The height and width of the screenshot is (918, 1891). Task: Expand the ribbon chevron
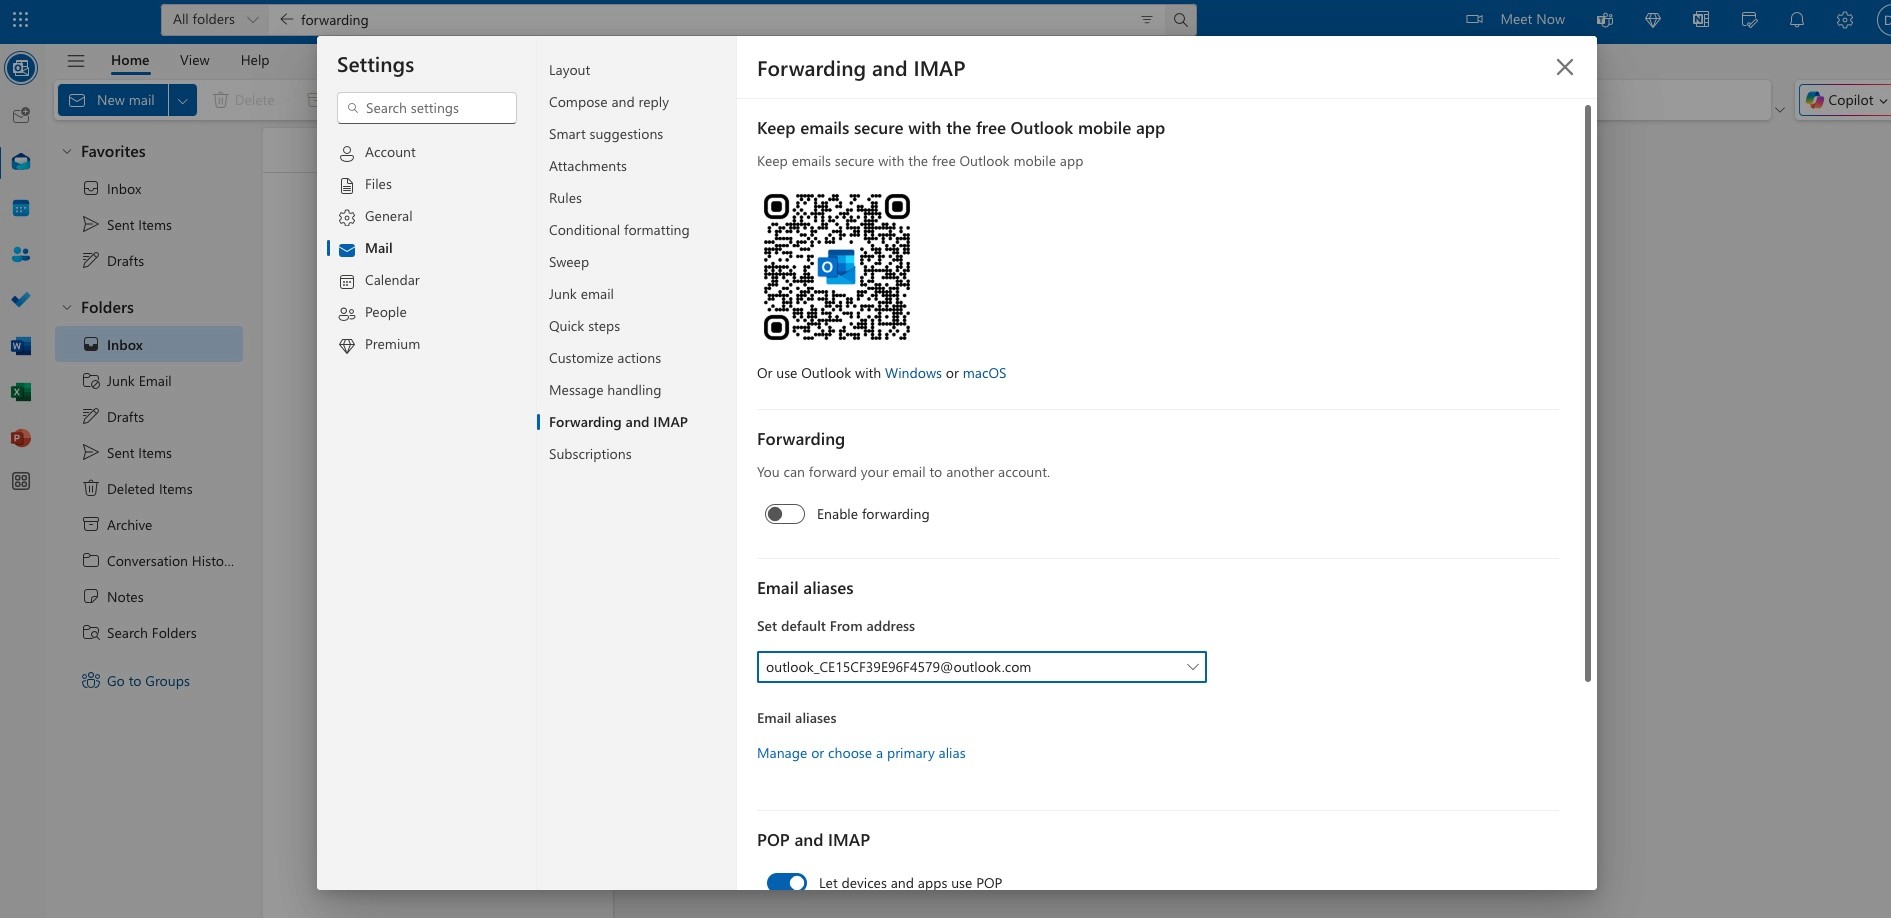point(1779,110)
